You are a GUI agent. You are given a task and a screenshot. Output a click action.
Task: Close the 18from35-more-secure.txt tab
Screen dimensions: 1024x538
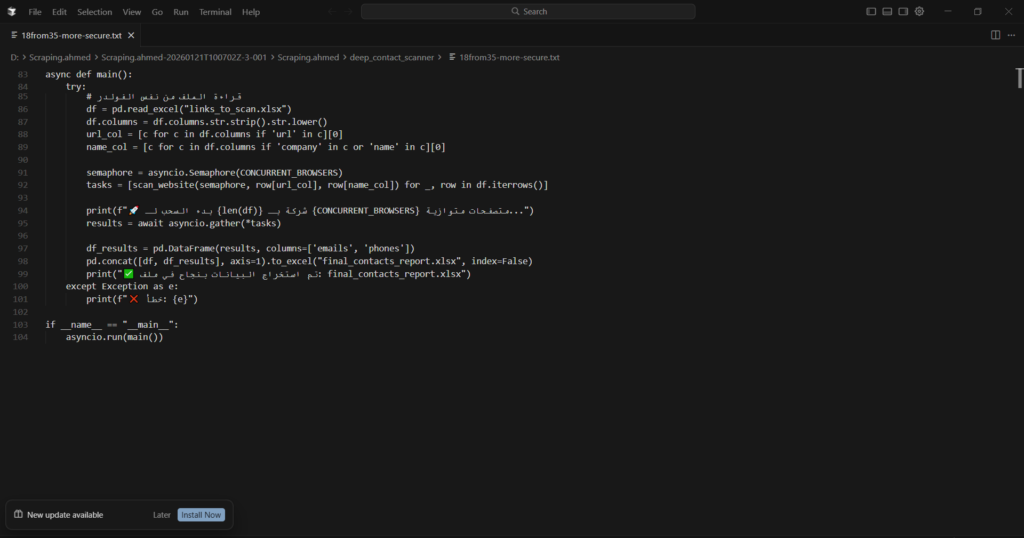click(131, 35)
